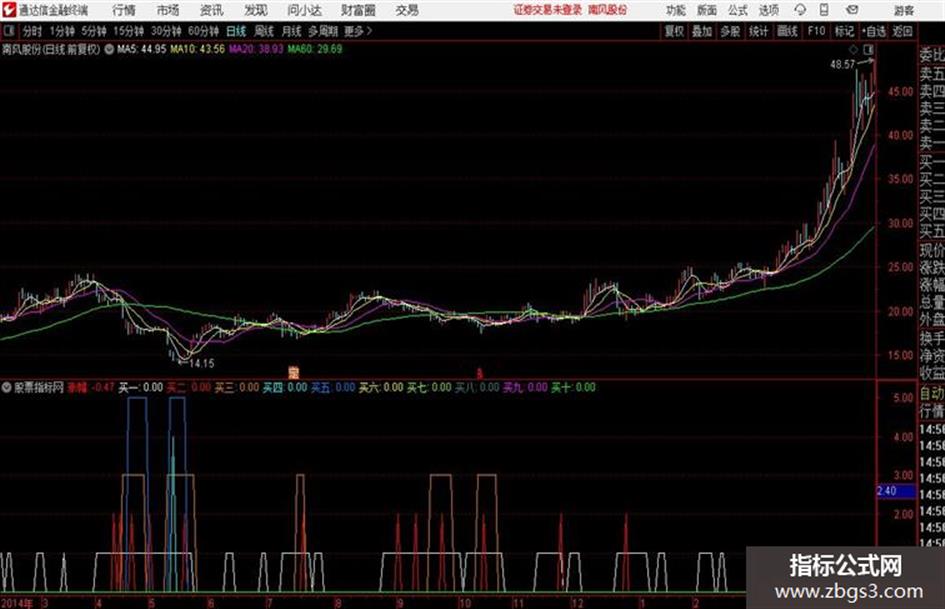Viewport: 945px width, 609px height.
Task: Switch to the 5分钟 period tab
Action: click(93, 31)
